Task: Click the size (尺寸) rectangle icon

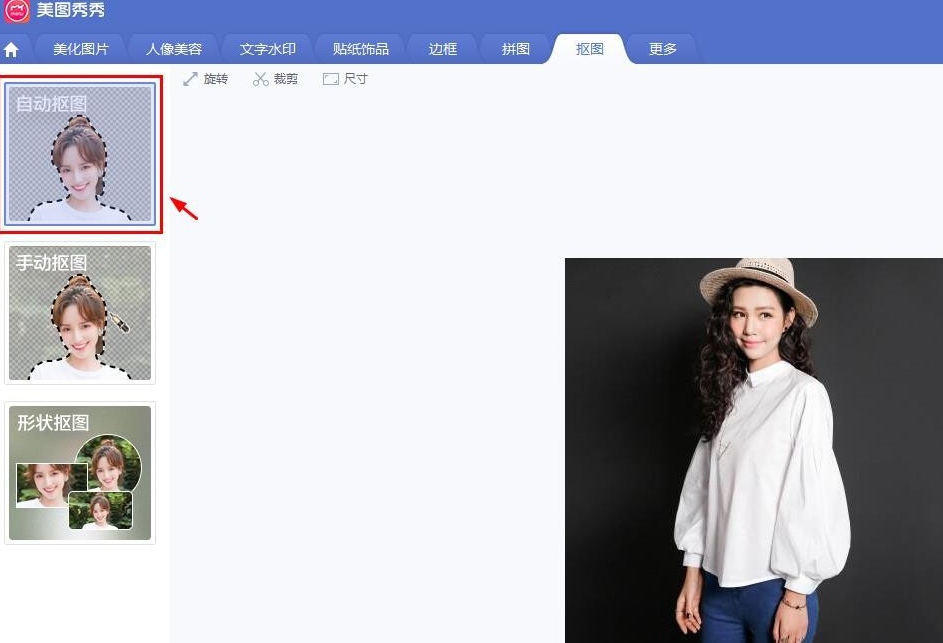Action: [331, 79]
